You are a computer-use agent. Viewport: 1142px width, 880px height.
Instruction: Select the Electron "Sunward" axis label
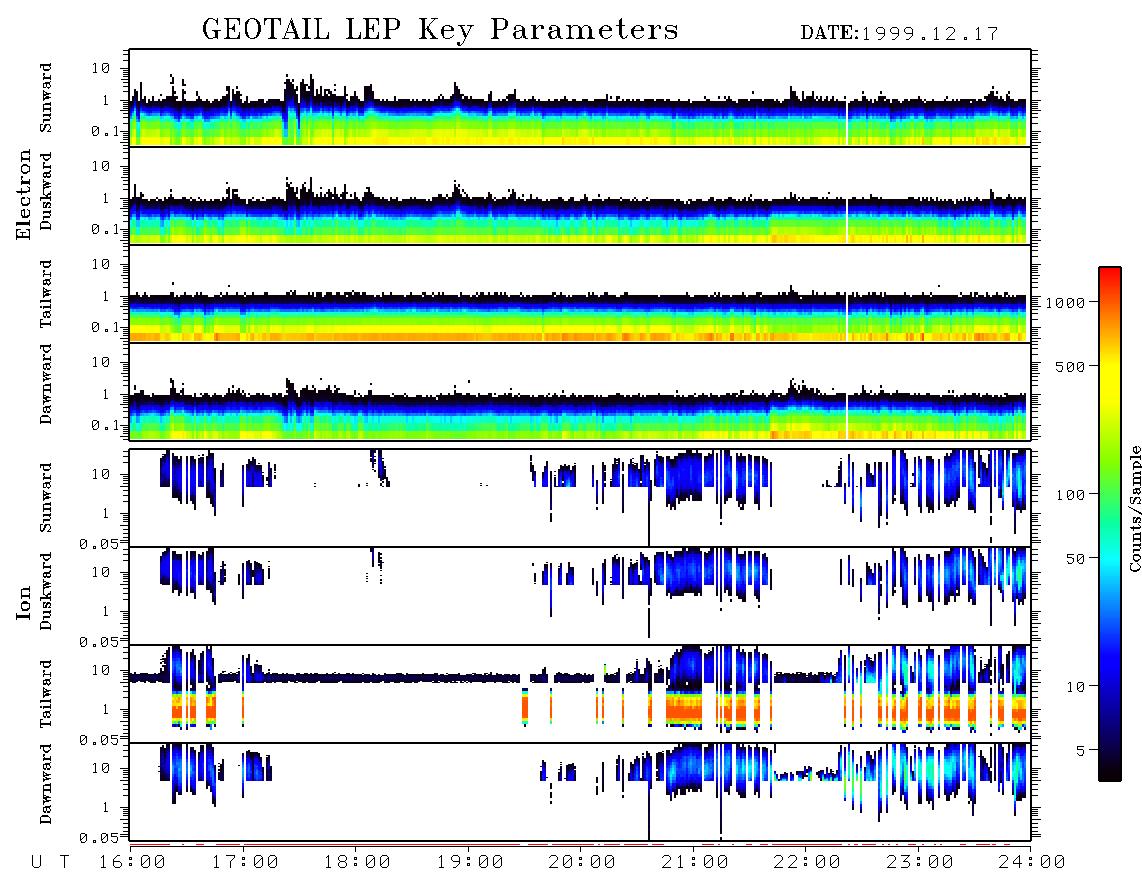click(x=46, y=98)
